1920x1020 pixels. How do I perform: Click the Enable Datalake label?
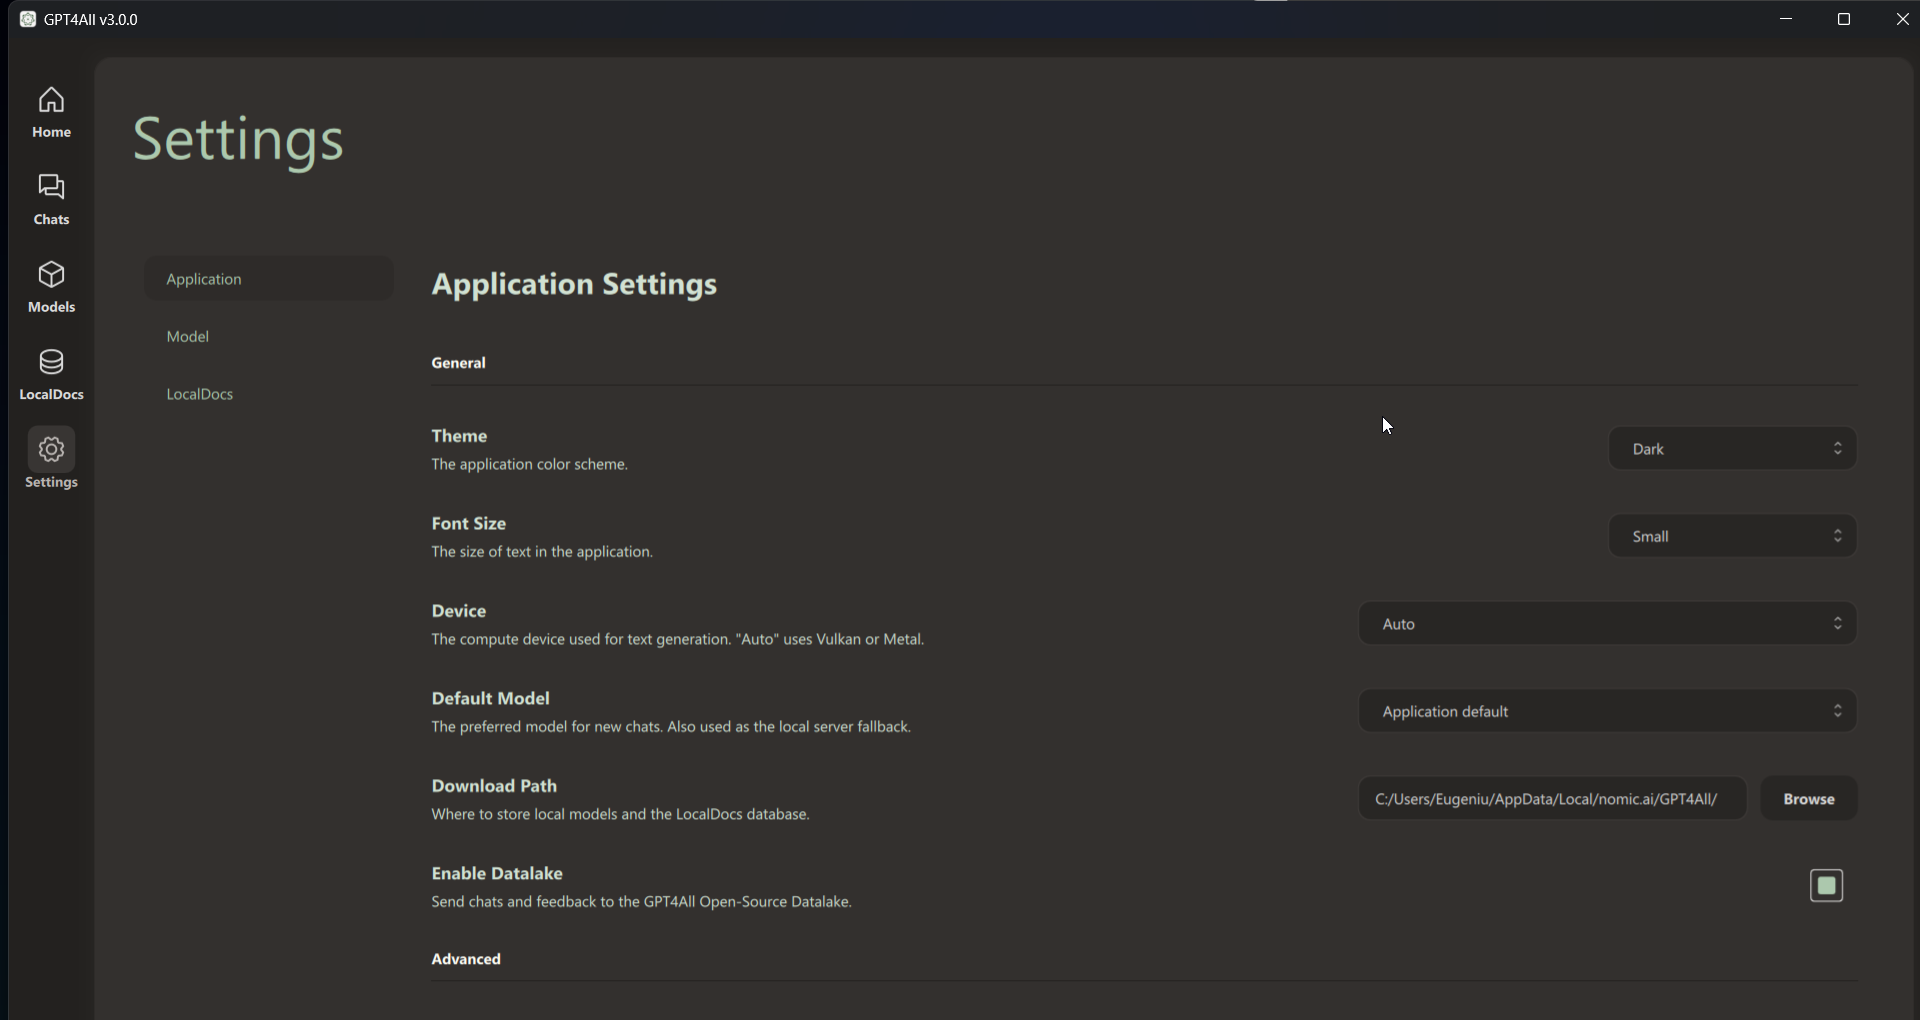pos(497,873)
